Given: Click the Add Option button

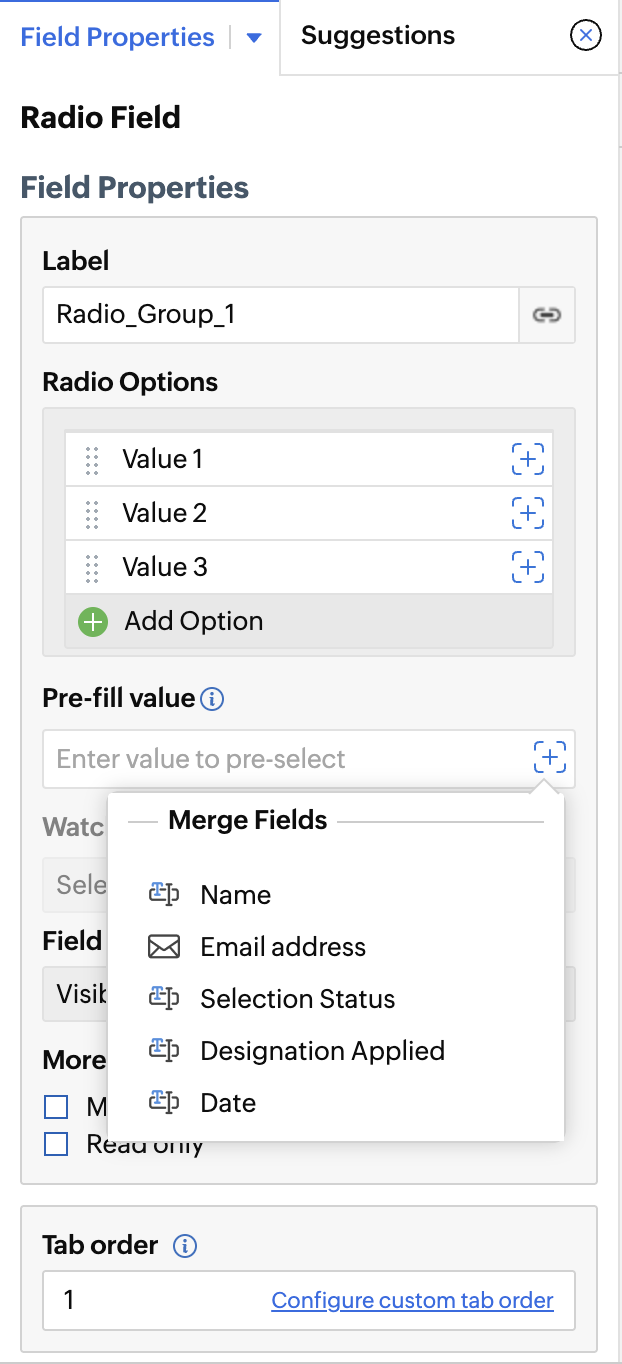Looking at the screenshot, I should click(193, 621).
